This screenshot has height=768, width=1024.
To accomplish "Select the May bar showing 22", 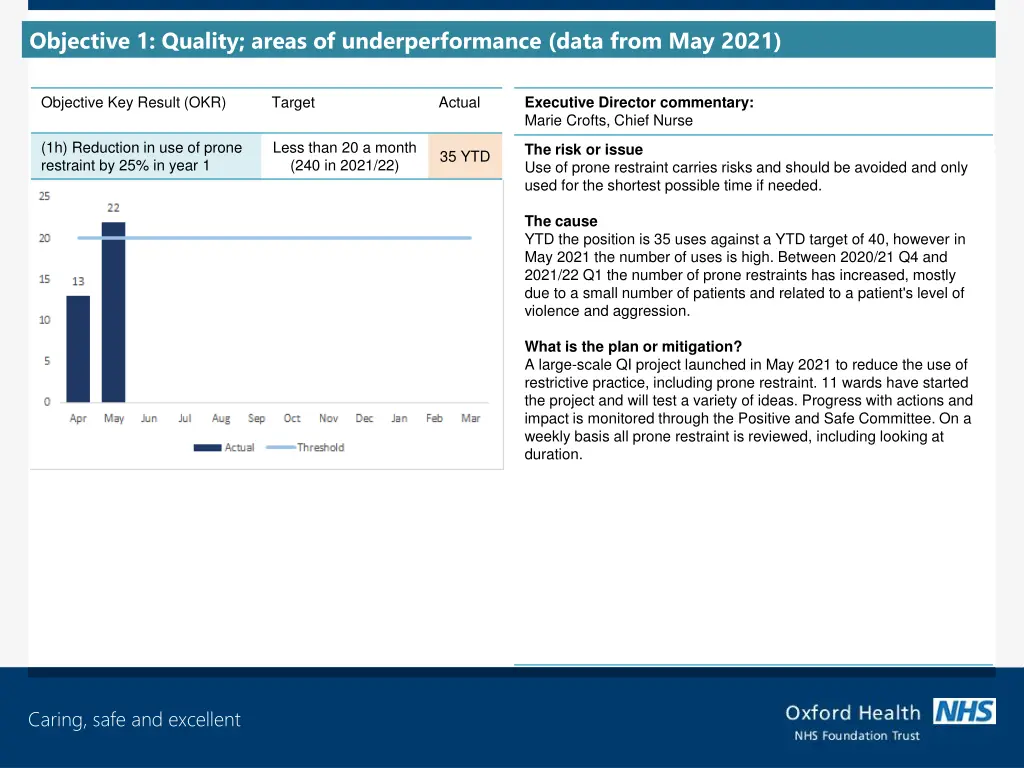I will click(114, 310).
